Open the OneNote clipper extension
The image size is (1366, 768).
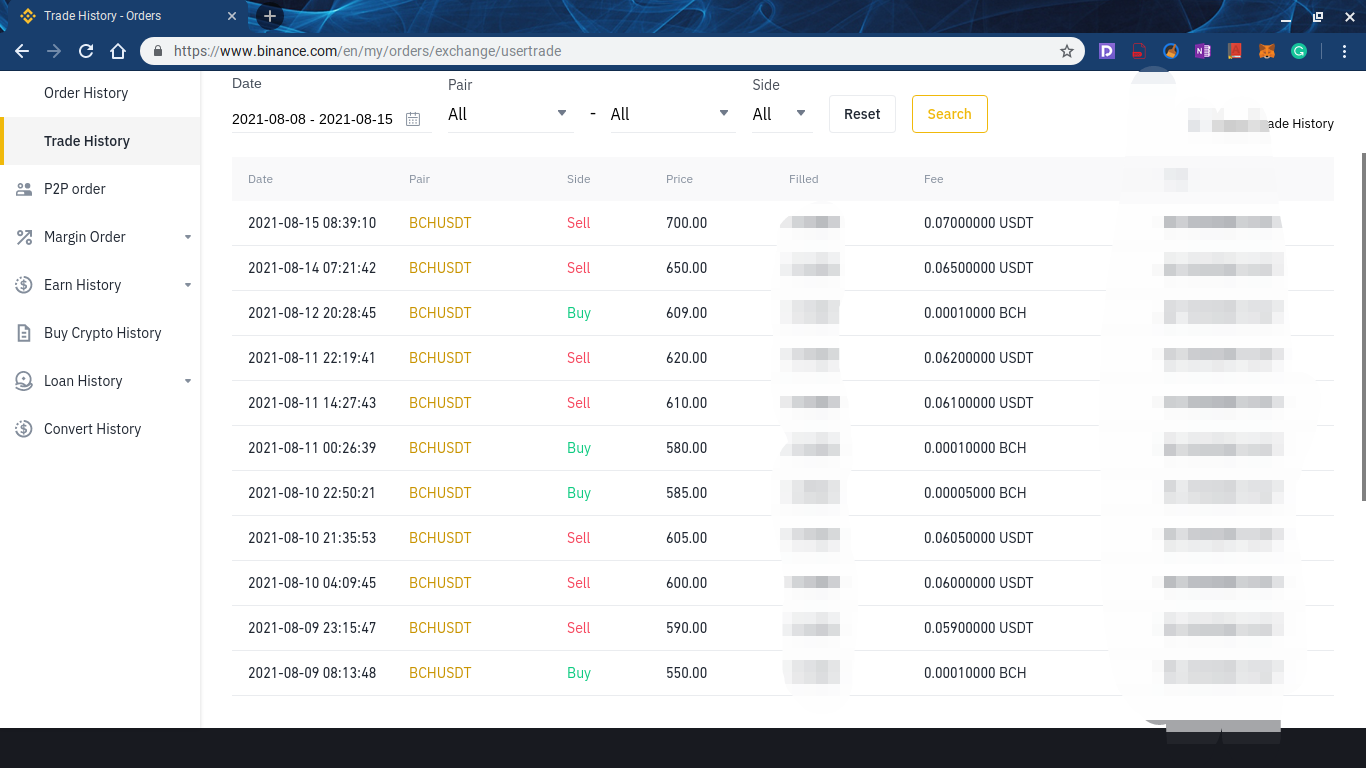point(1202,51)
